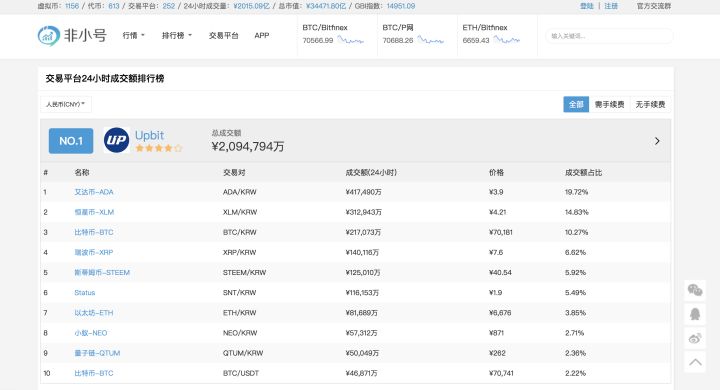Open 官方交流群 link

pyautogui.click(x=653, y=6)
